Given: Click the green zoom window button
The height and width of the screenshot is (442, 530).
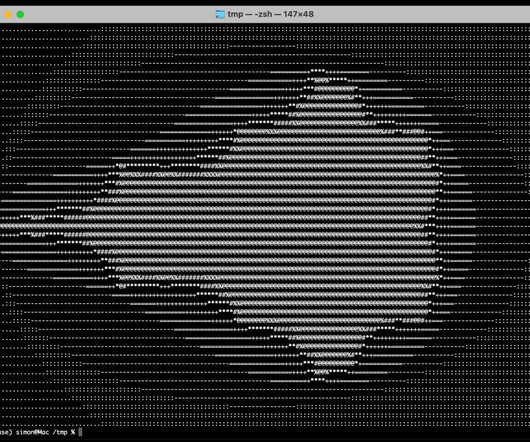Looking at the screenshot, I should coord(20,14).
